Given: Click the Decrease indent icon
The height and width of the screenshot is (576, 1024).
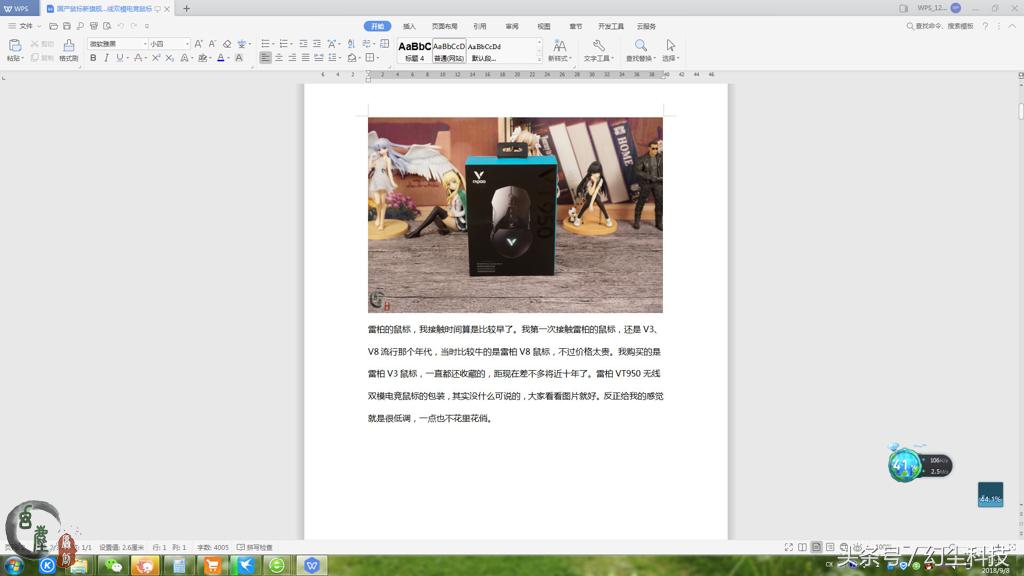Looking at the screenshot, I should (x=303, y=44).
